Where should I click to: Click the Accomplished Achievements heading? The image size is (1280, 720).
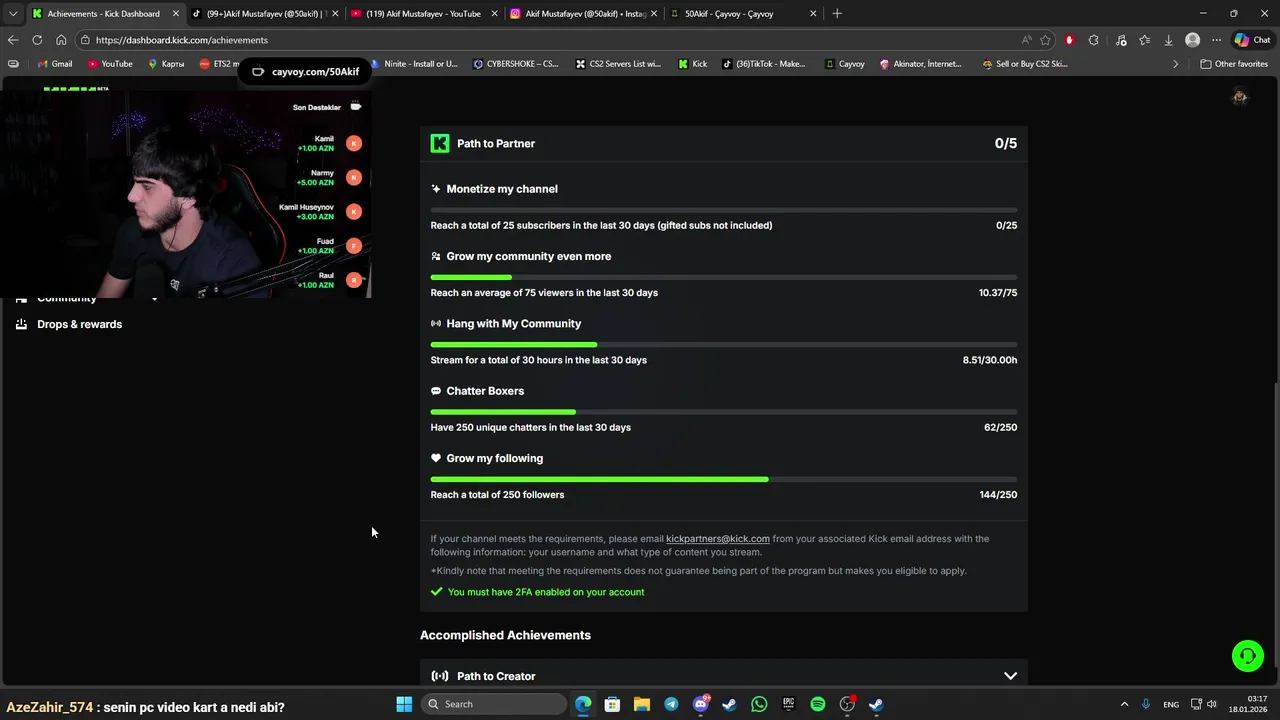click(505, 635)
